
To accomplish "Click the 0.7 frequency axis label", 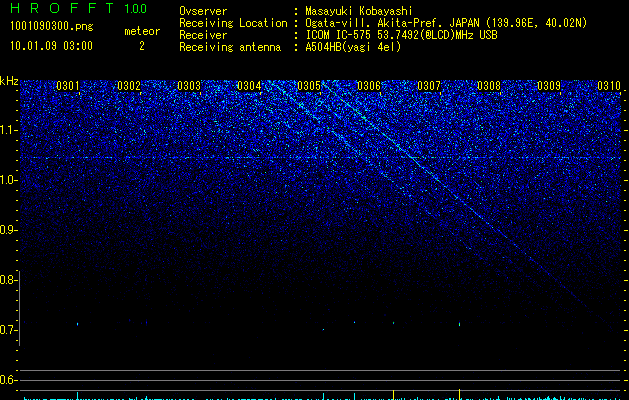I will pos(8,330).
